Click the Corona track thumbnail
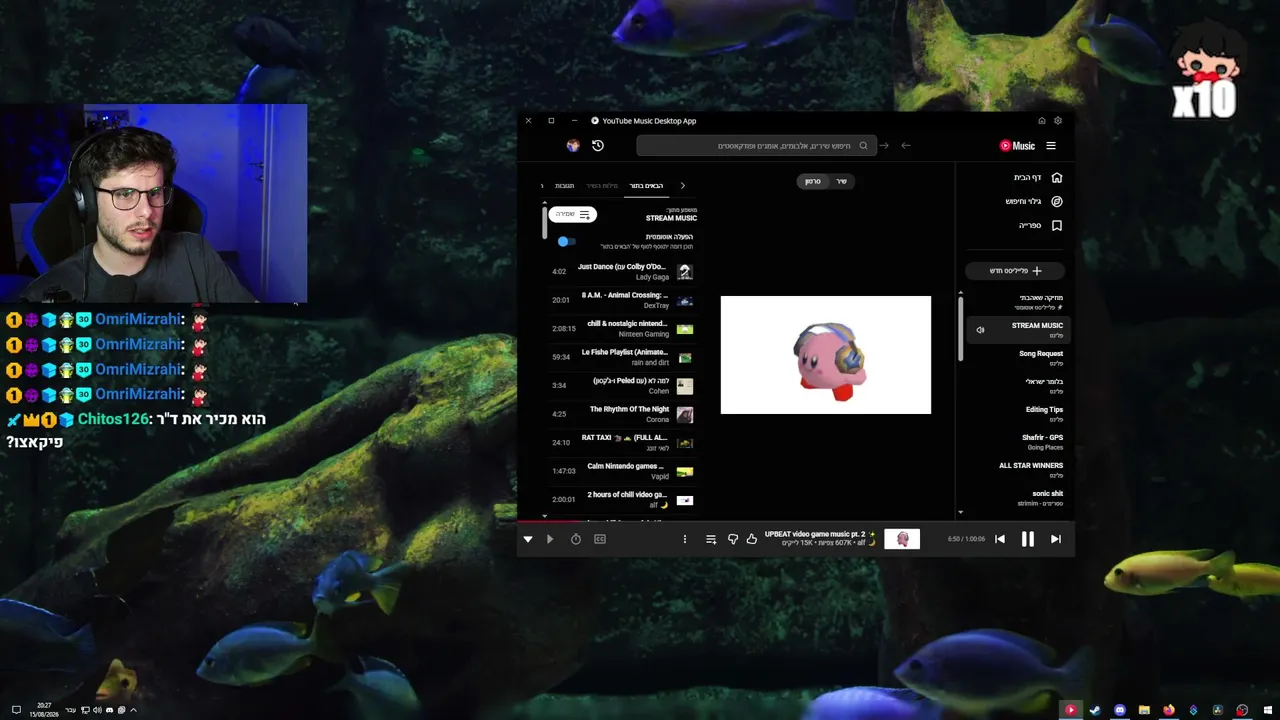 pyautogui.click(x=685, y=414)
